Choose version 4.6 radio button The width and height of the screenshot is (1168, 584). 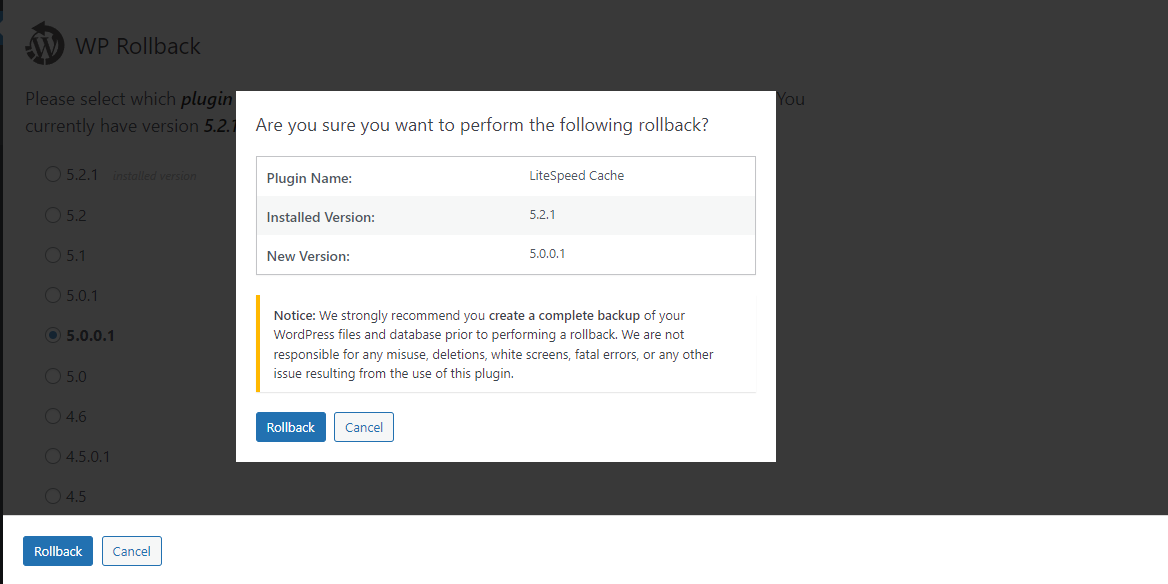click(x=53, y=416)
